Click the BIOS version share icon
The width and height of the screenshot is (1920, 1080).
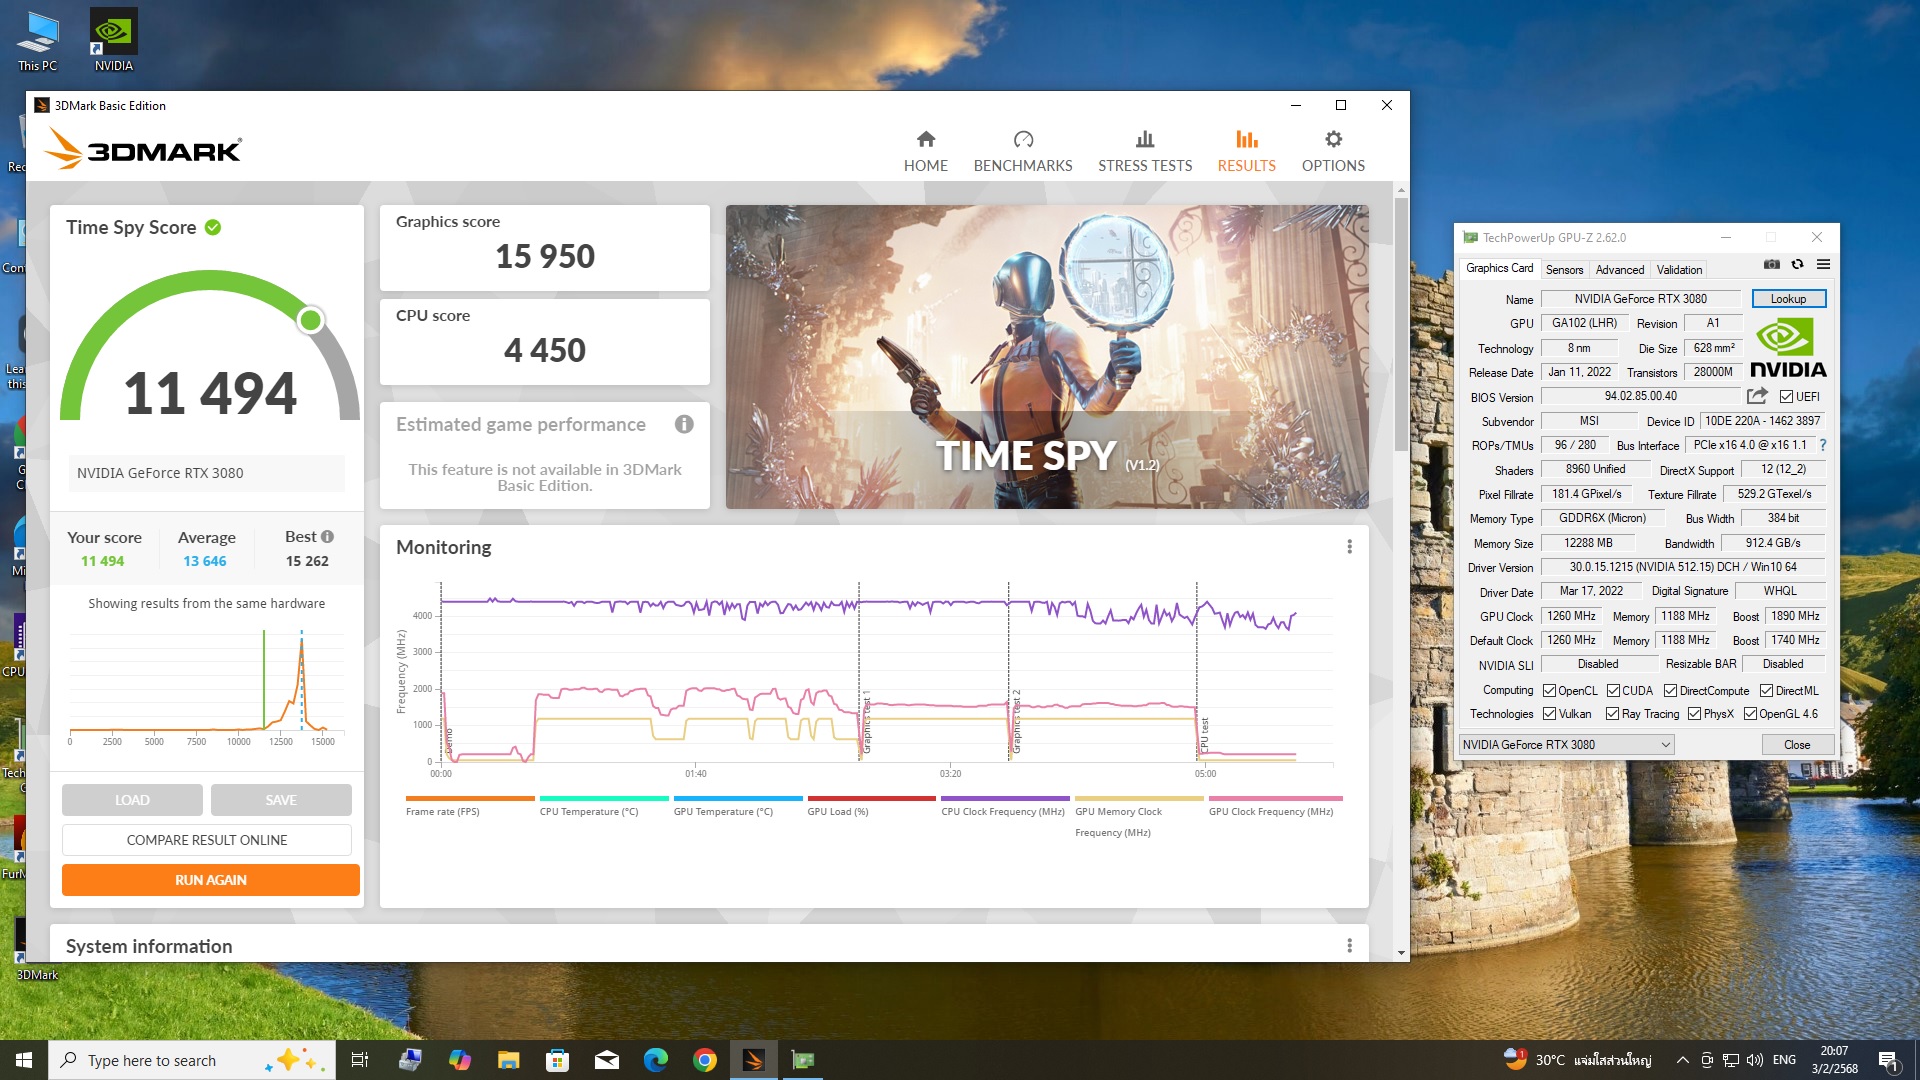(x=1757, y=396)
